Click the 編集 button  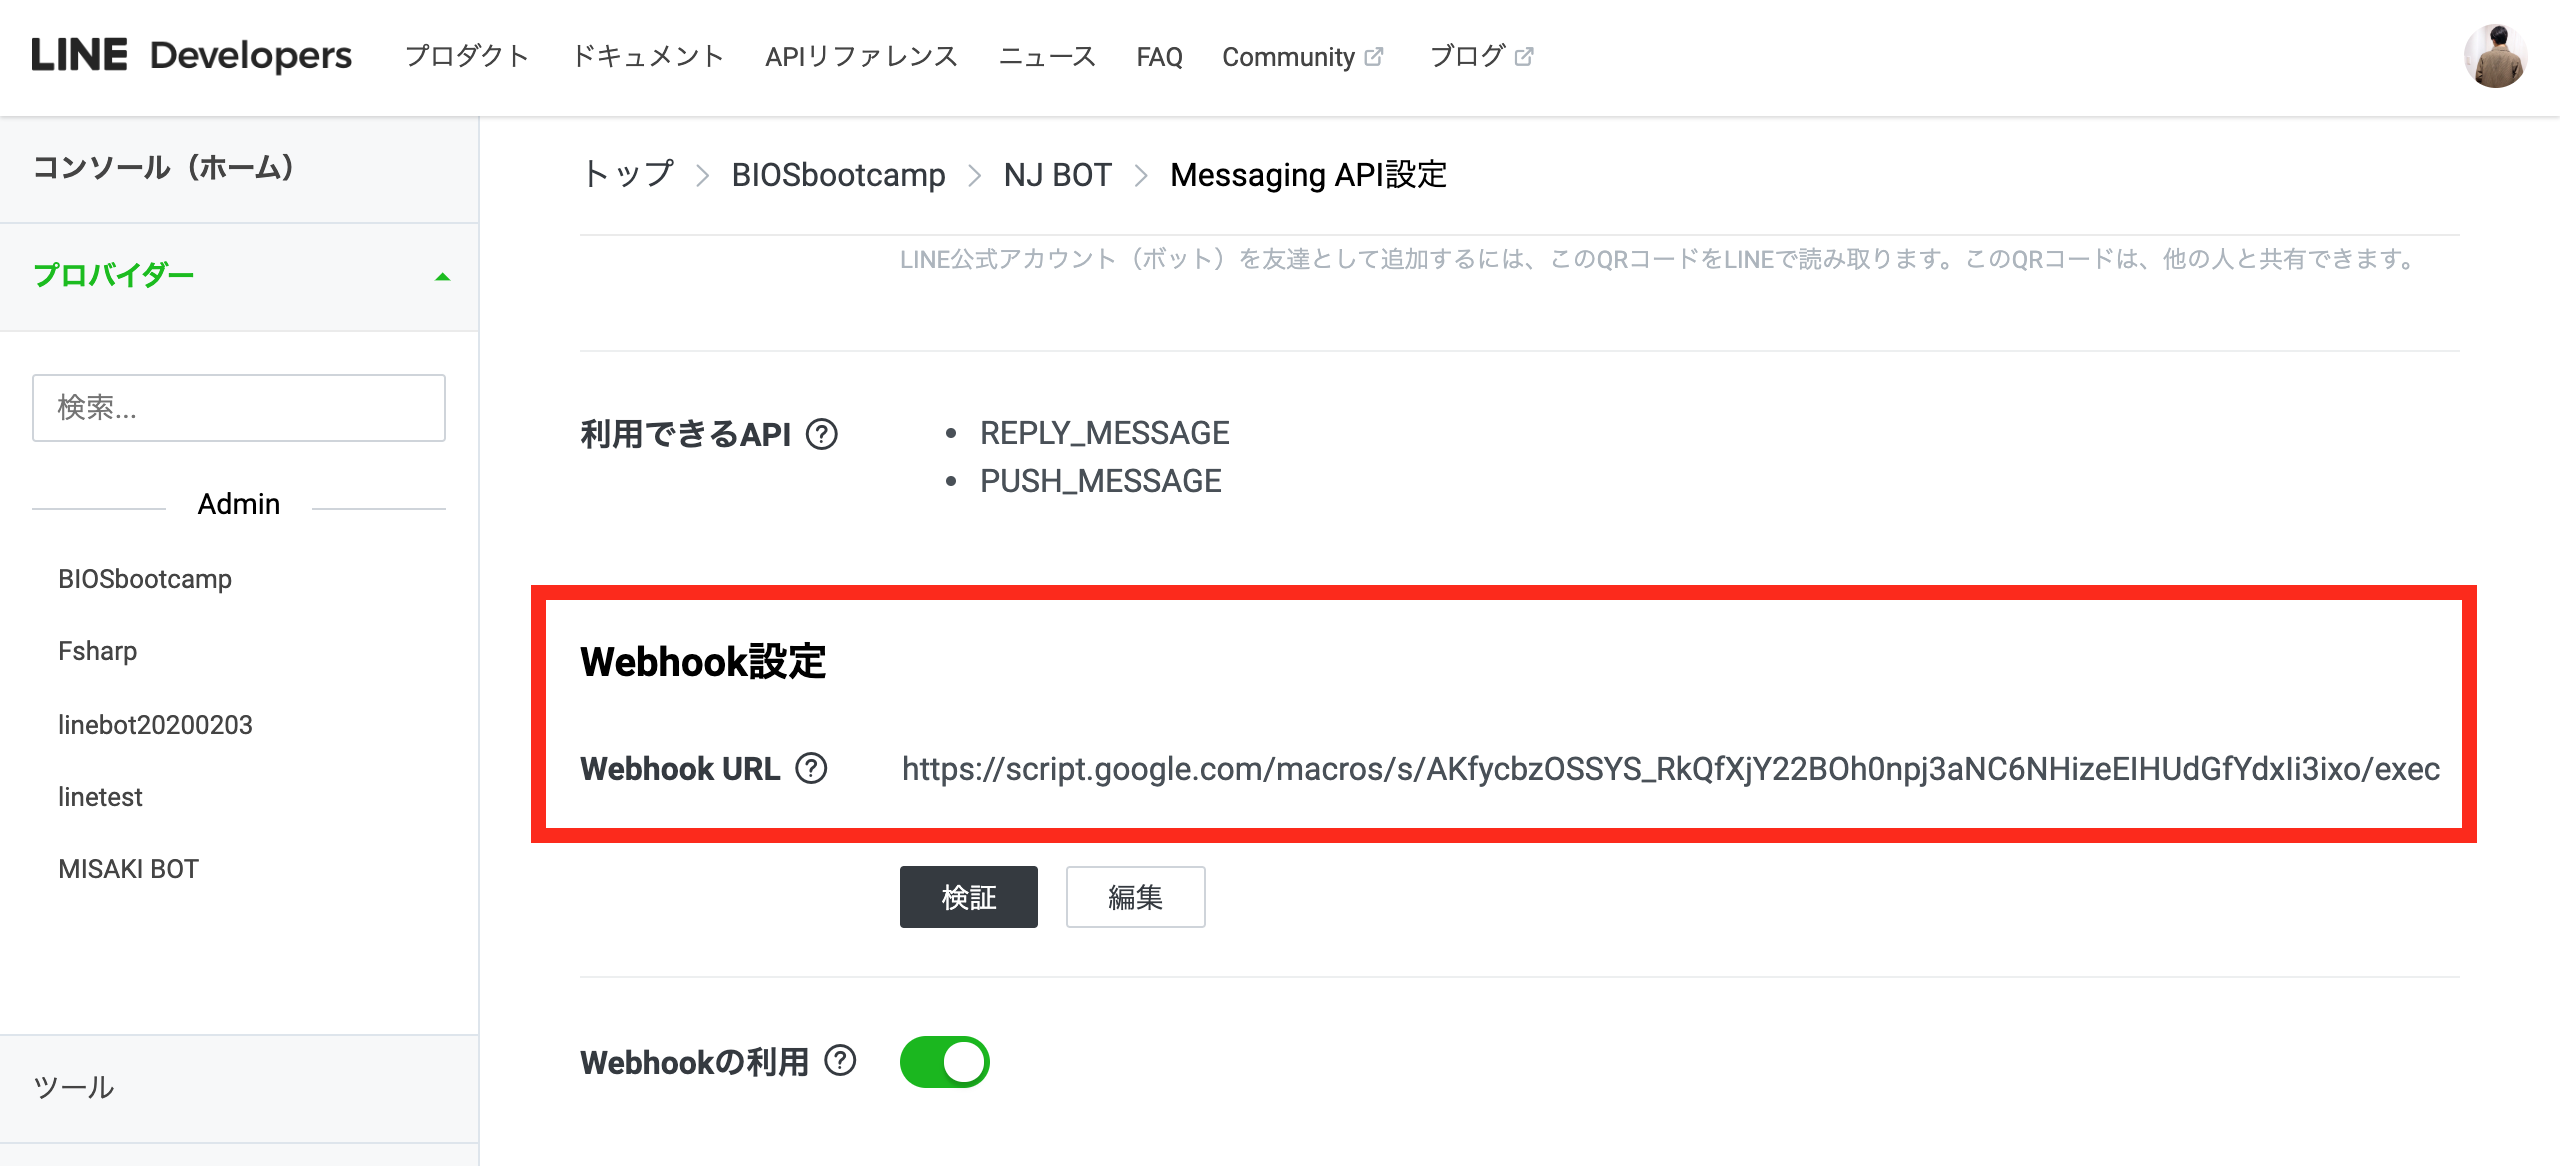[1135, 897]
